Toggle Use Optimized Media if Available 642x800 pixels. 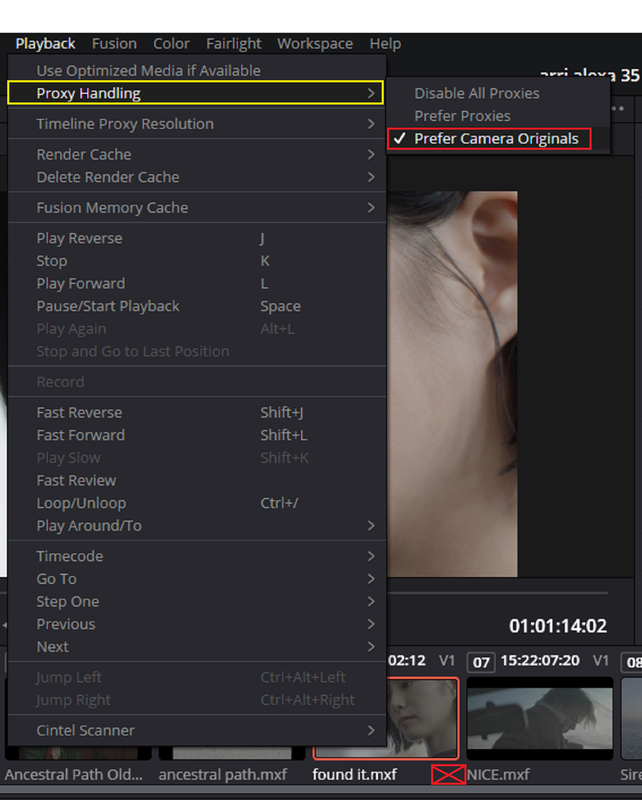197,70
